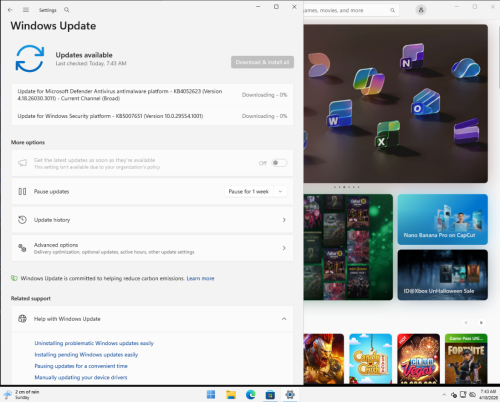Click the Windows Start button
The image size is (500, 402).
tap(211, 395)
